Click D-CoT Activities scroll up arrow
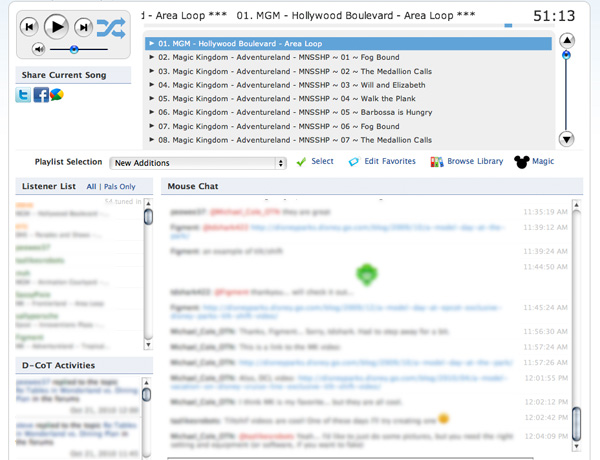 [146, 382]
